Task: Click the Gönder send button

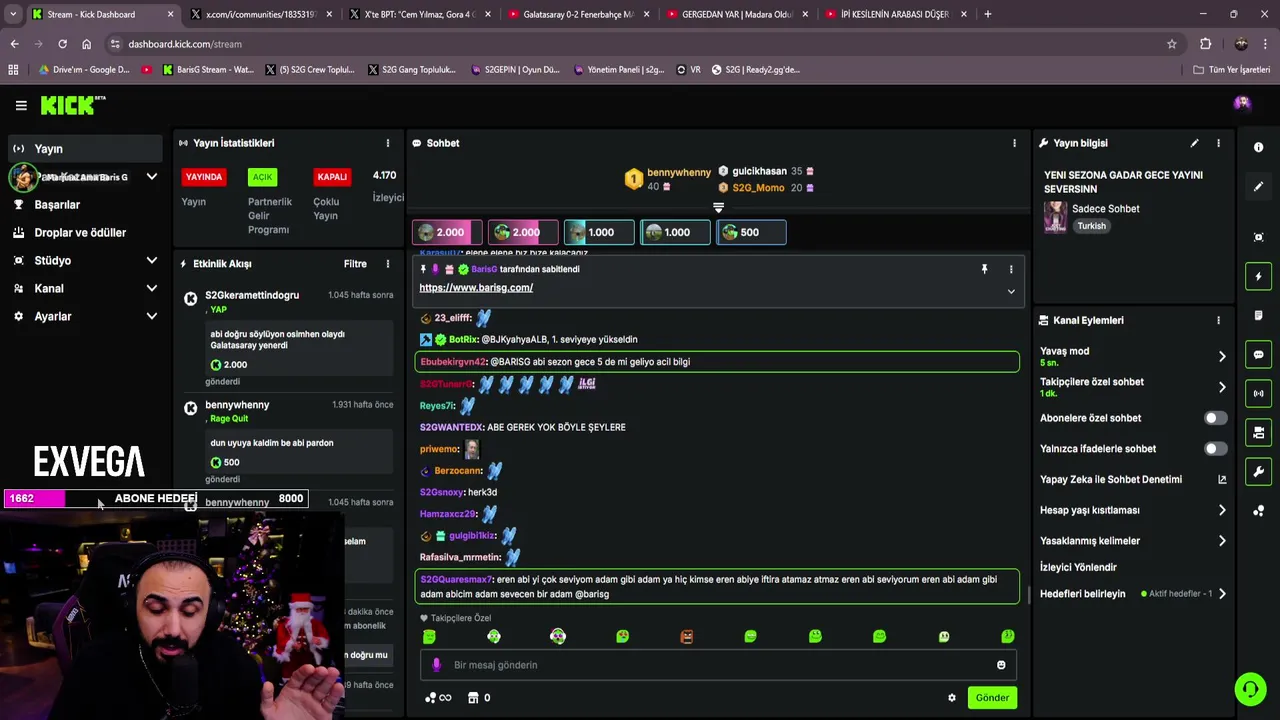Action: coord(992,698)
